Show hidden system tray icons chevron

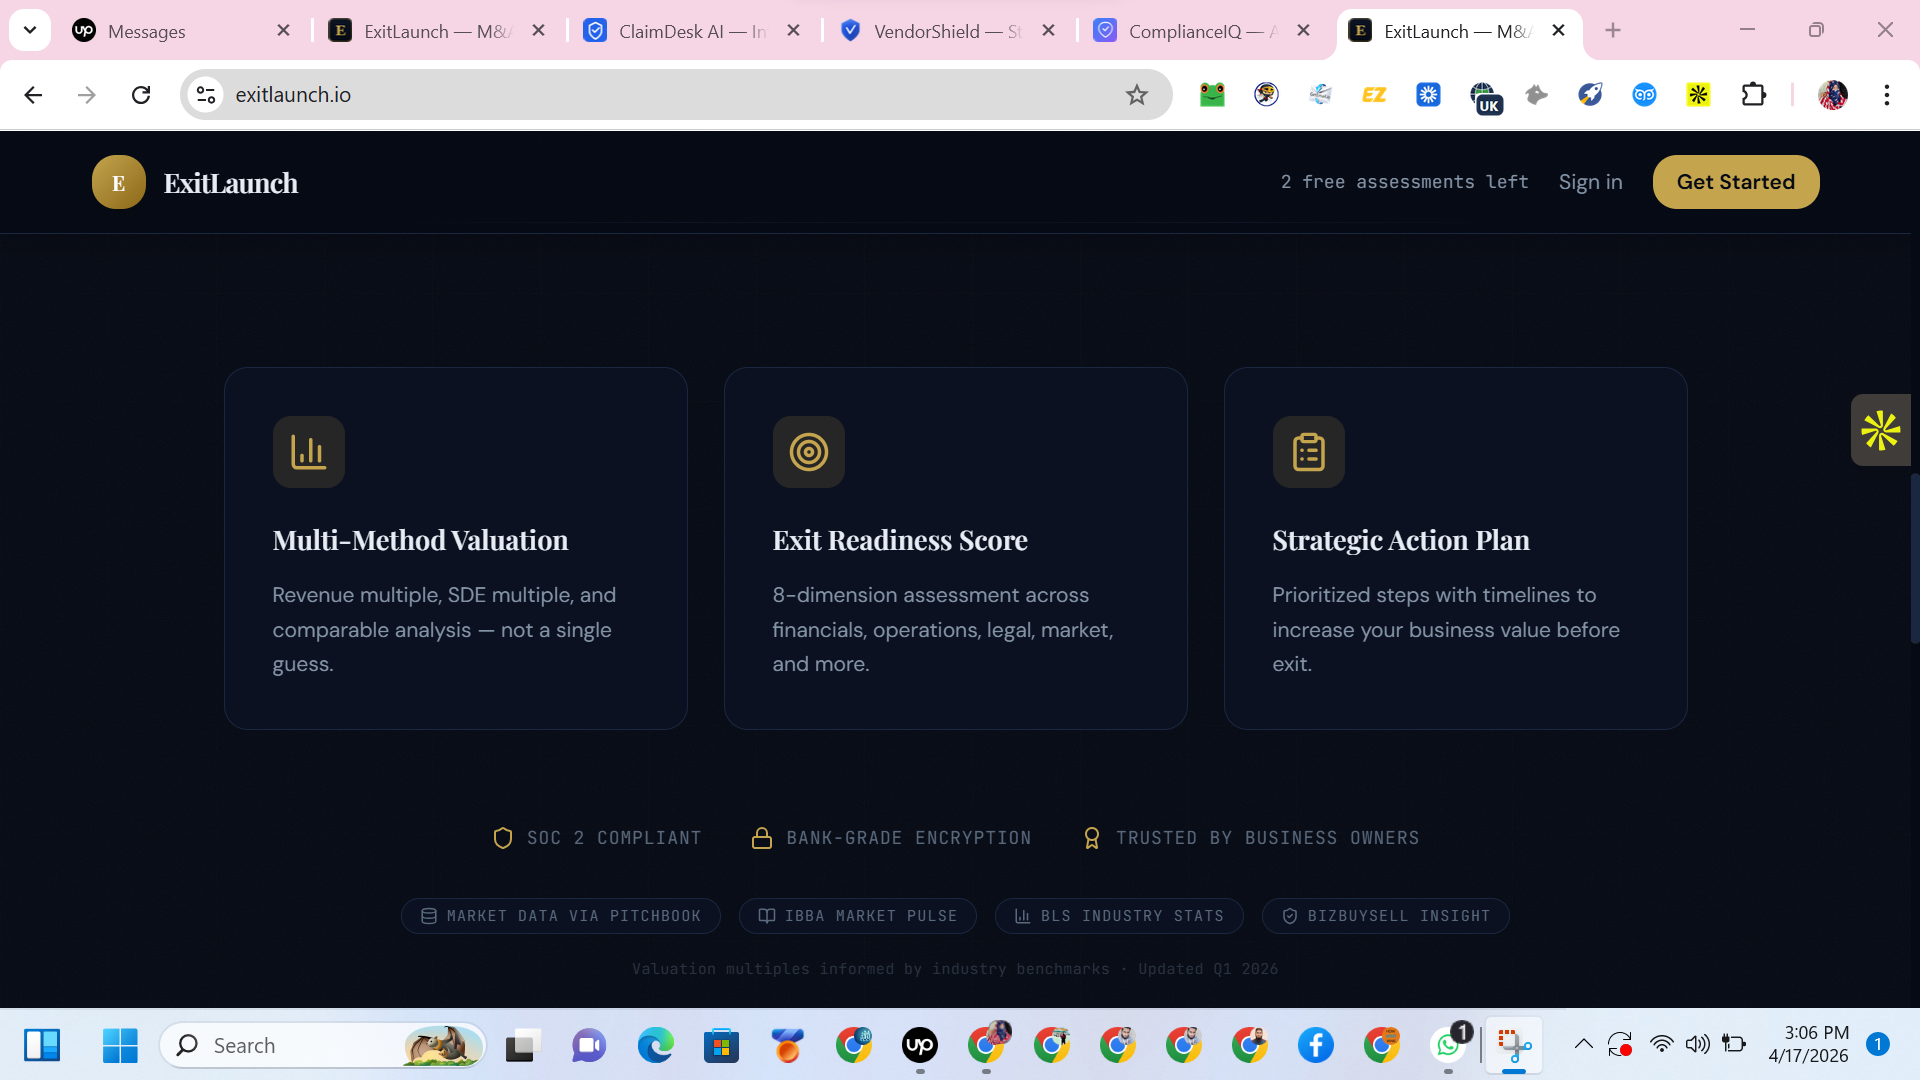[1583, 1044]
